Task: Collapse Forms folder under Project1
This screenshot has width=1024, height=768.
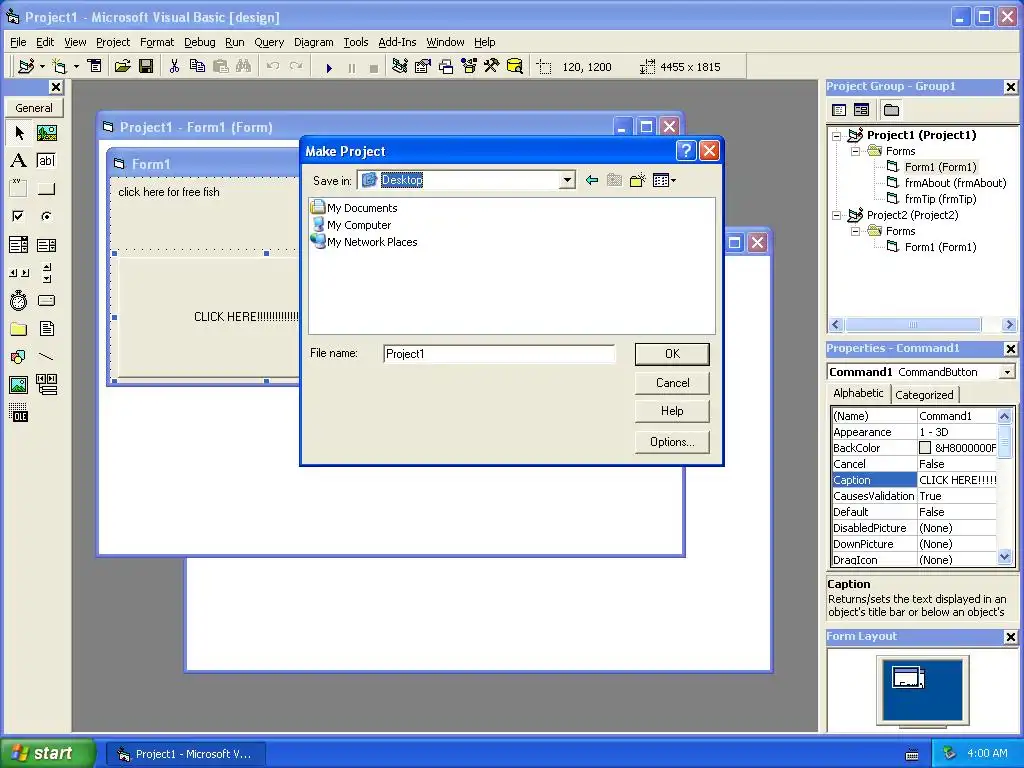Action: click(x=856, y=152)
